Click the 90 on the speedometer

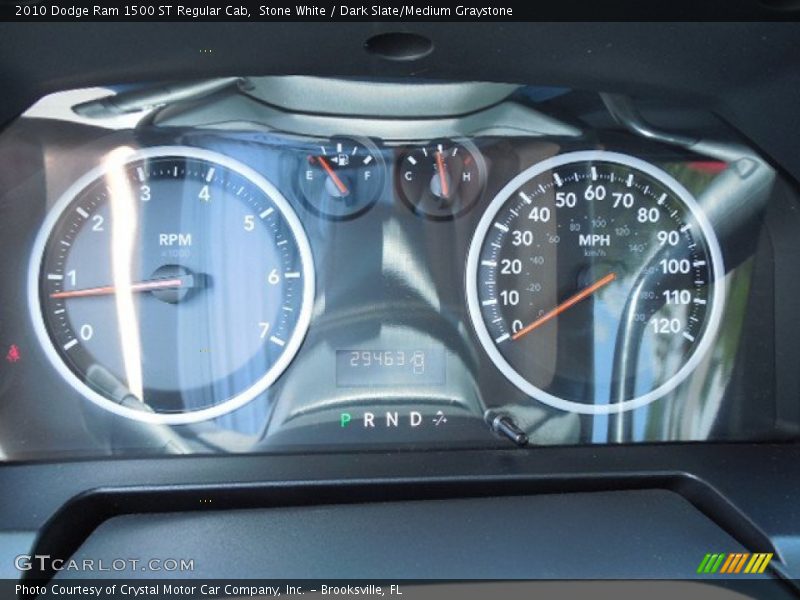[x=668, y=238]
